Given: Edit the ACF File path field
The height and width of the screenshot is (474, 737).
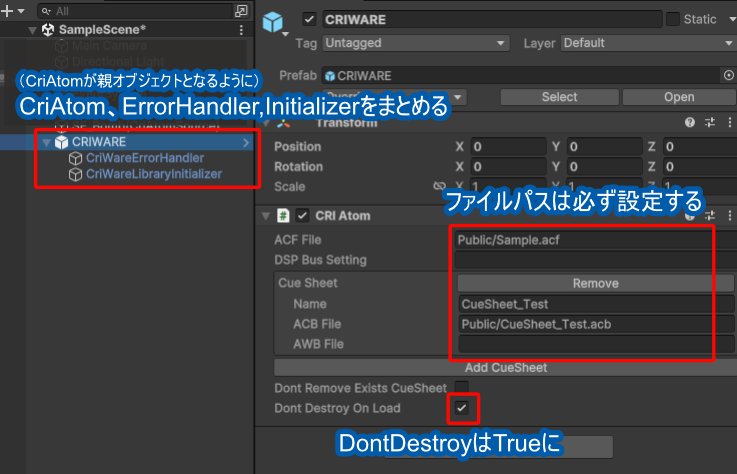Looking at the screenshot, I should pos(595,240).
